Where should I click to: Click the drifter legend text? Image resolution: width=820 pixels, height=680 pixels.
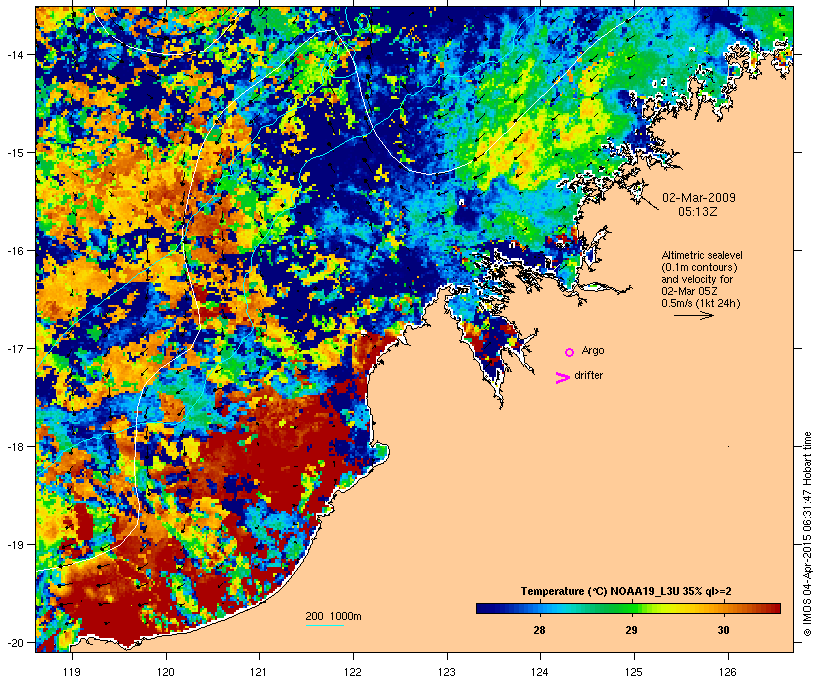click(588, 375)
